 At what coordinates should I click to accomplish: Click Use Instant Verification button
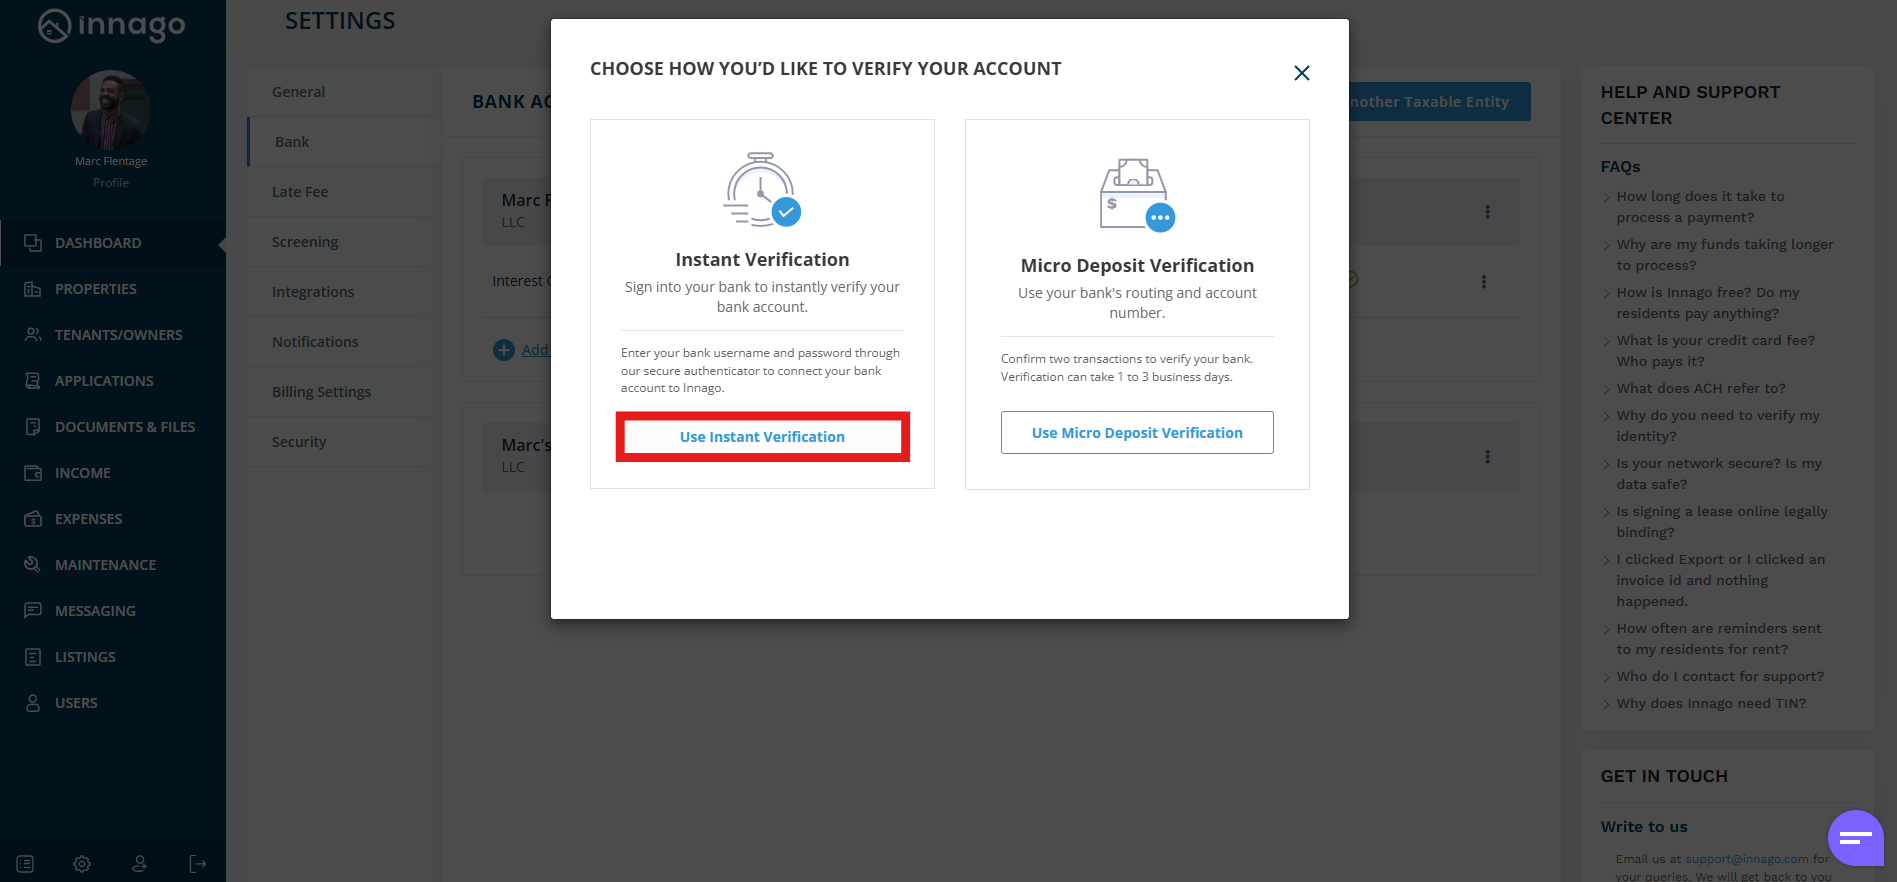(x=762, y=437)
